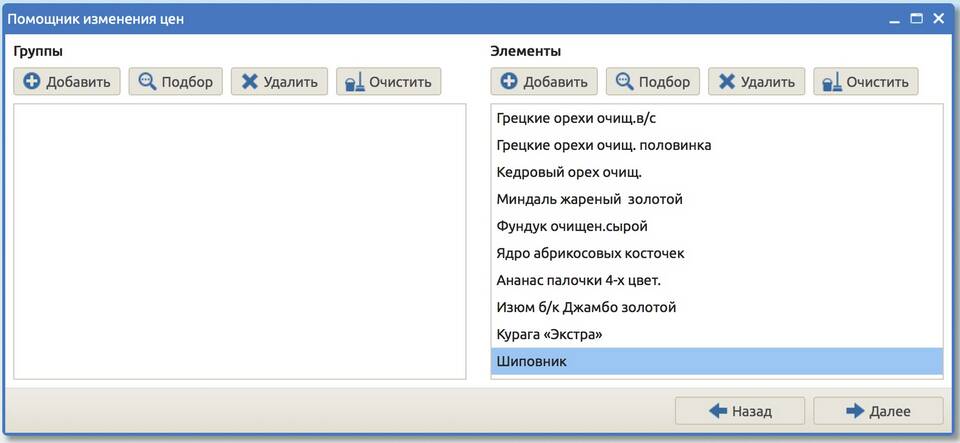Click the Подбор label under Элементы
The image size is (960, 443).
click(665, 82)
